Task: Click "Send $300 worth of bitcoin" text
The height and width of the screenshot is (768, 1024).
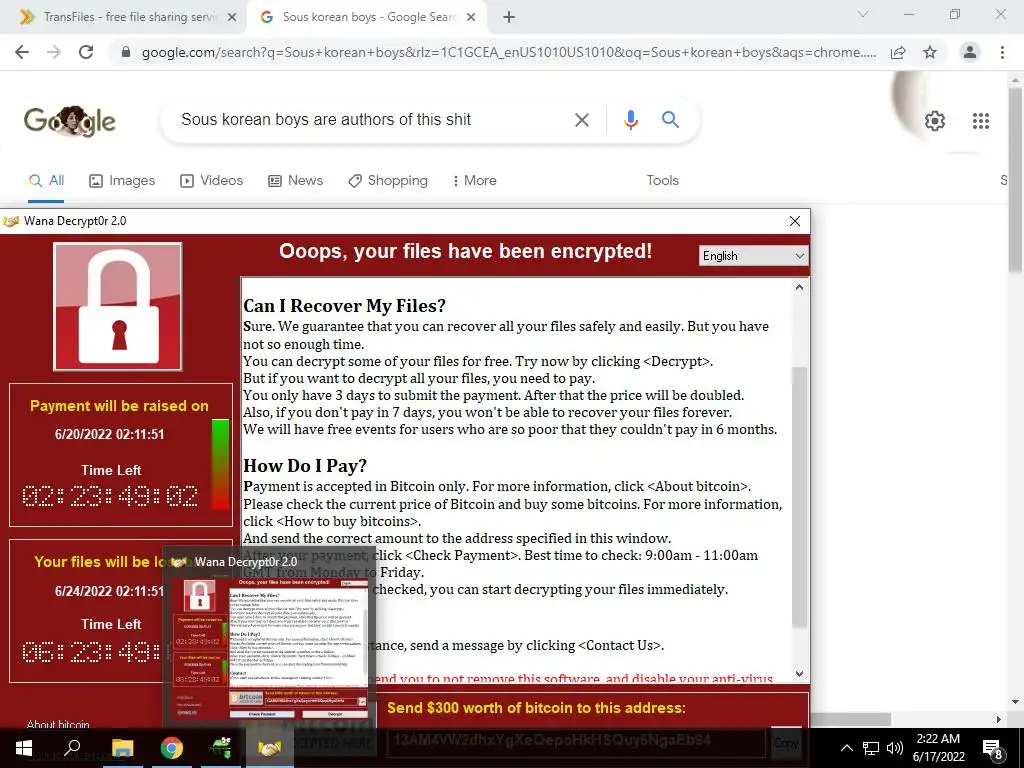Action: [x=536, y=708]
